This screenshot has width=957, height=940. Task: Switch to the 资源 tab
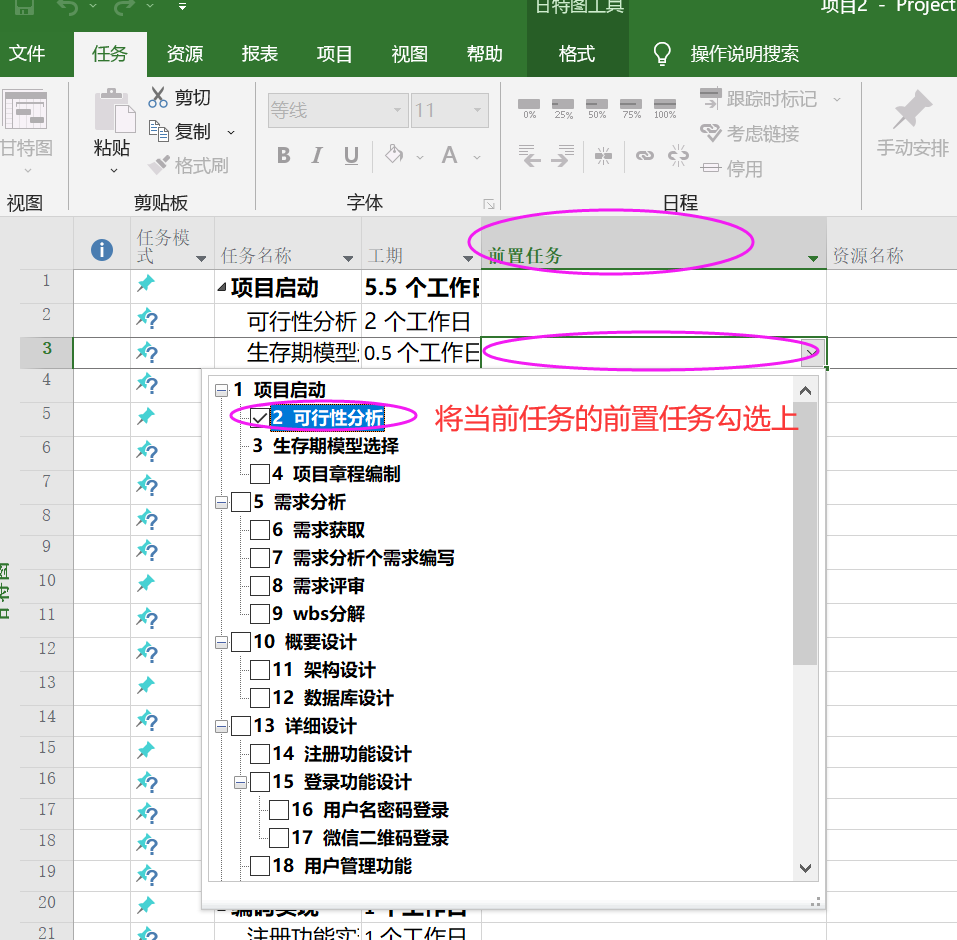(x=184, y=54)
